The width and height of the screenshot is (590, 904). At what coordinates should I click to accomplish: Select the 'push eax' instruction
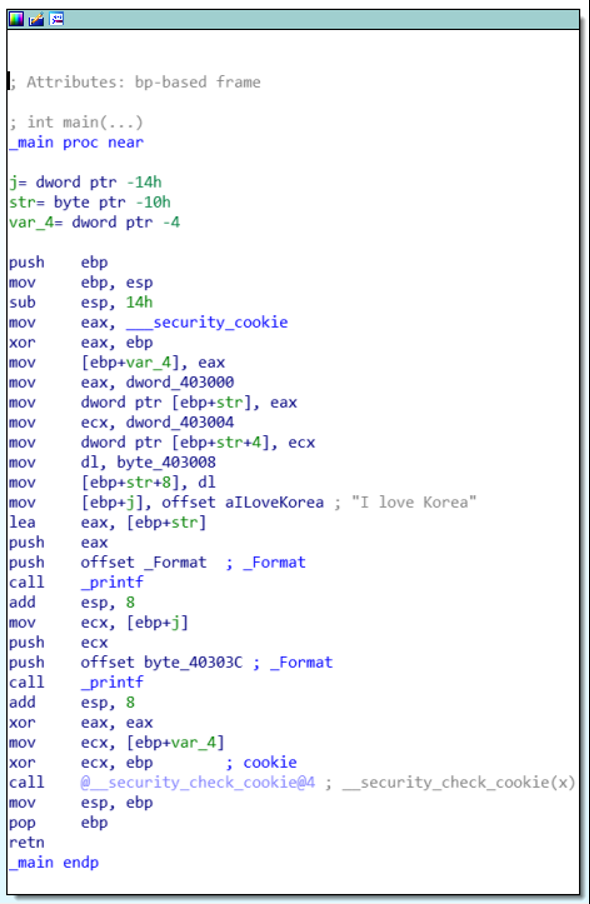[x=58, y=543]
